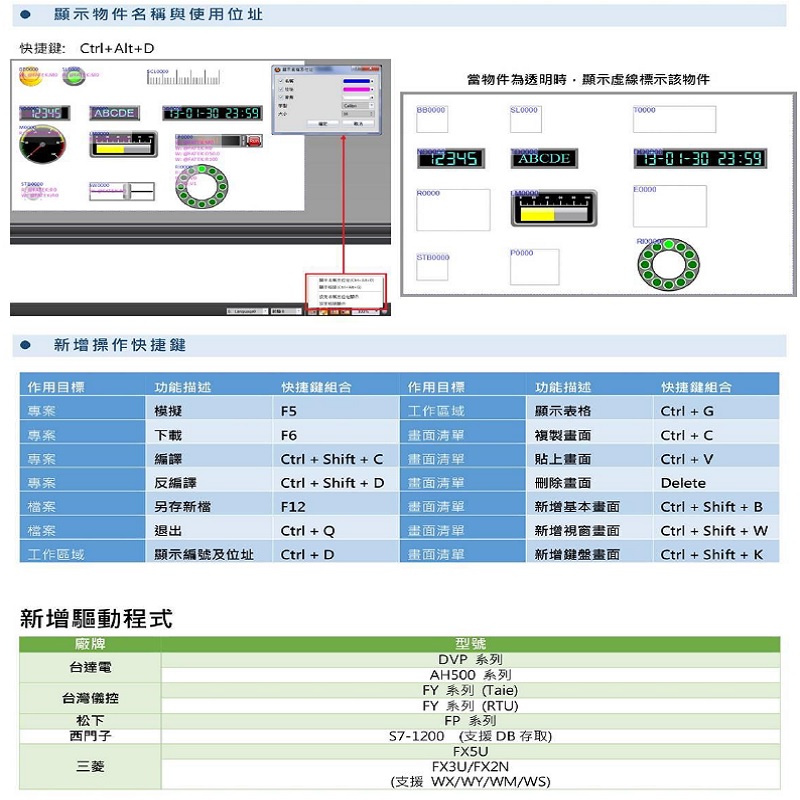Select the green SL0000 lamp object
Screen dimensions: 800x800
point(74,77)
